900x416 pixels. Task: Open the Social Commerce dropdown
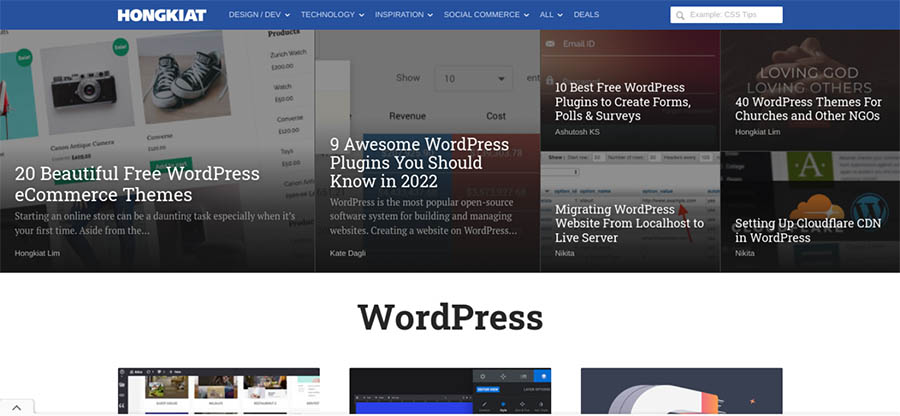click(x=486, y=15)
